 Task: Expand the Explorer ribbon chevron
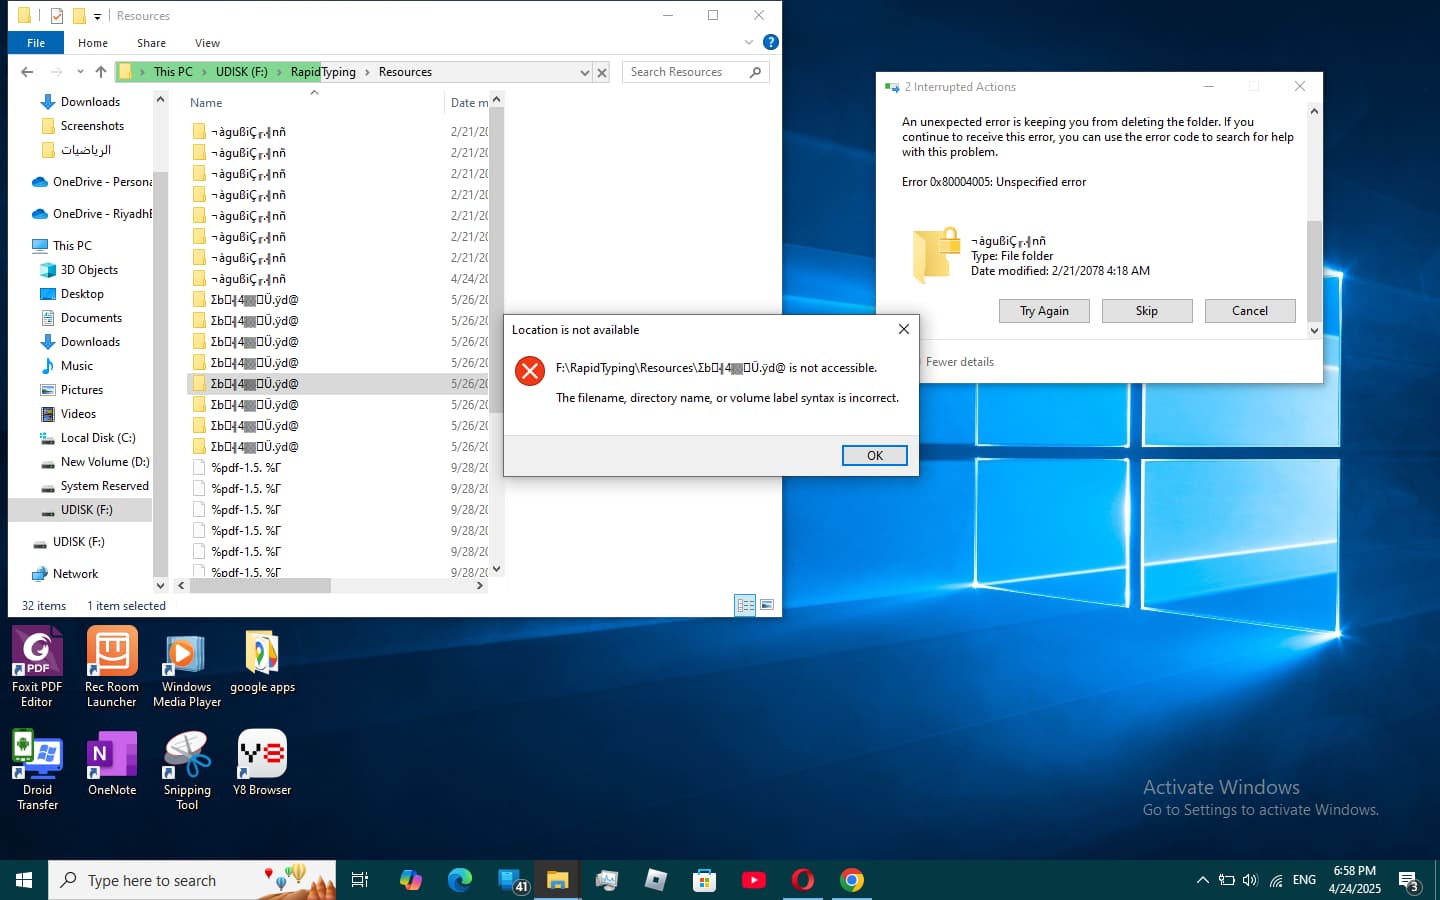(749, 42)
